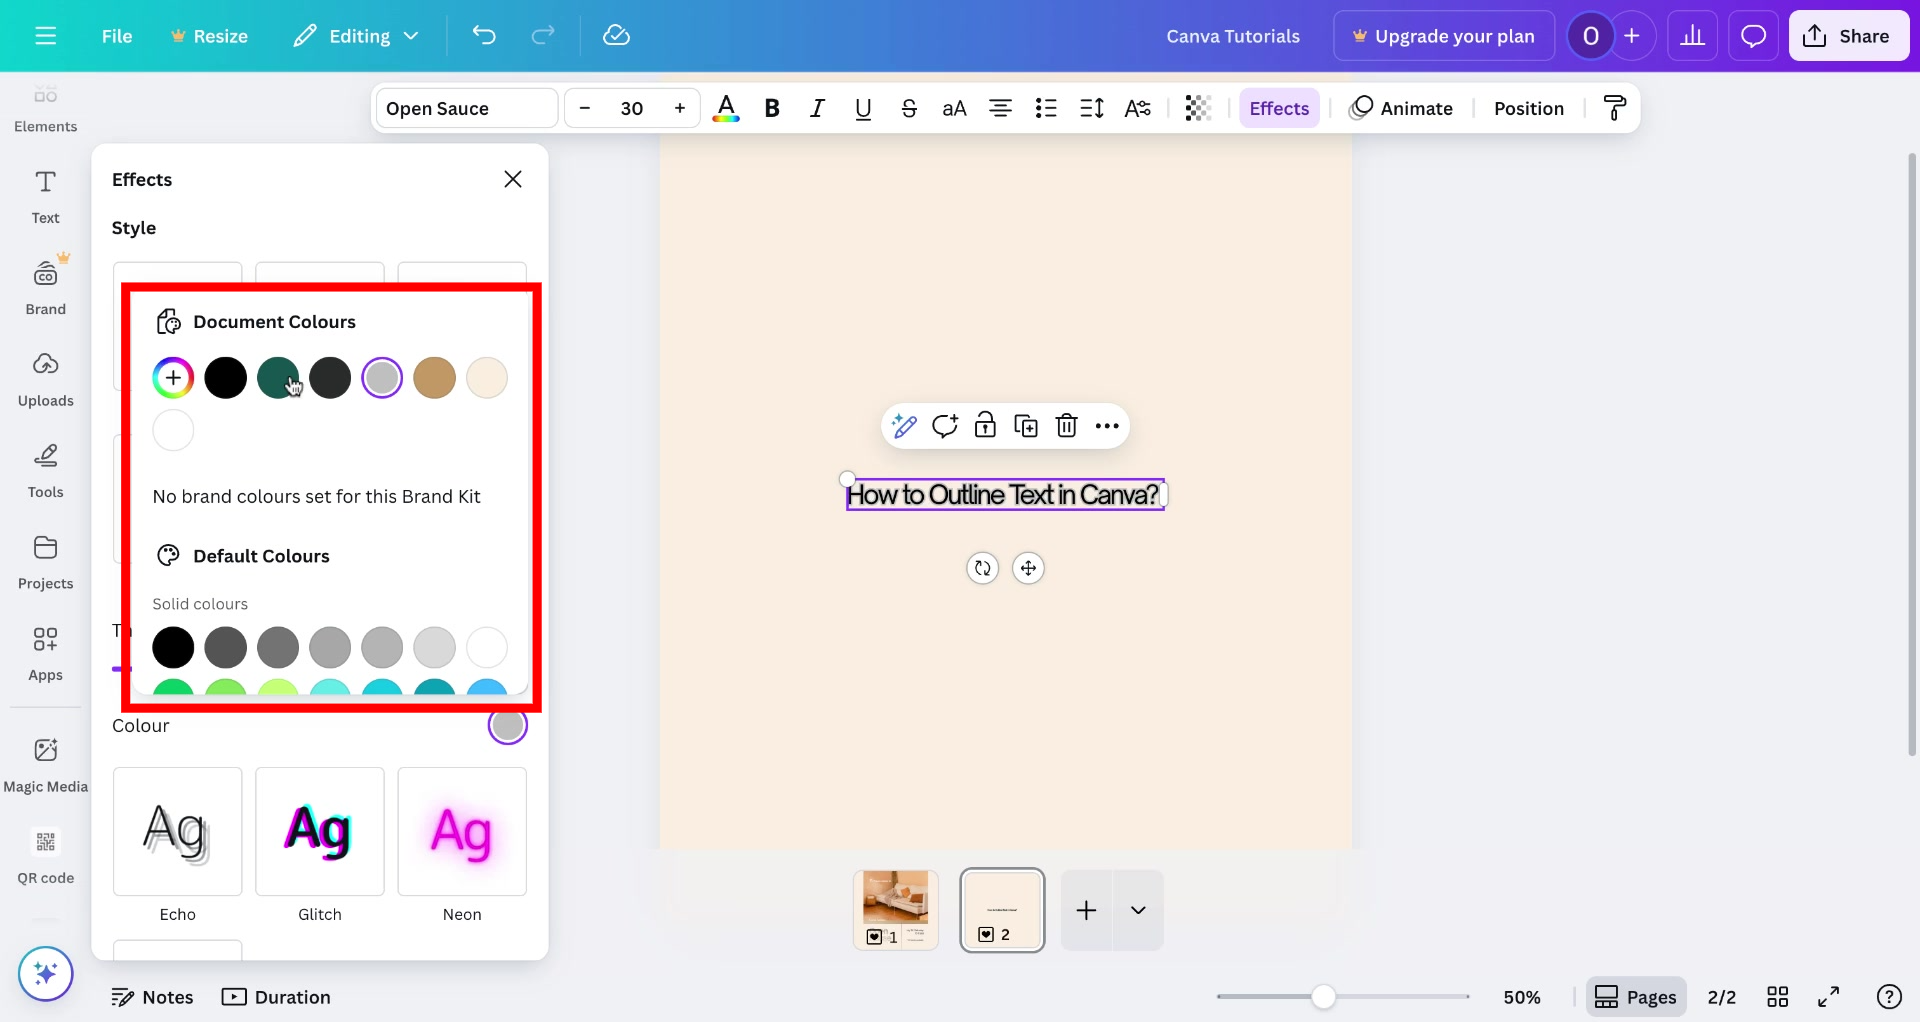Open the File menu
The image size is (1920, 1022).
116,36
